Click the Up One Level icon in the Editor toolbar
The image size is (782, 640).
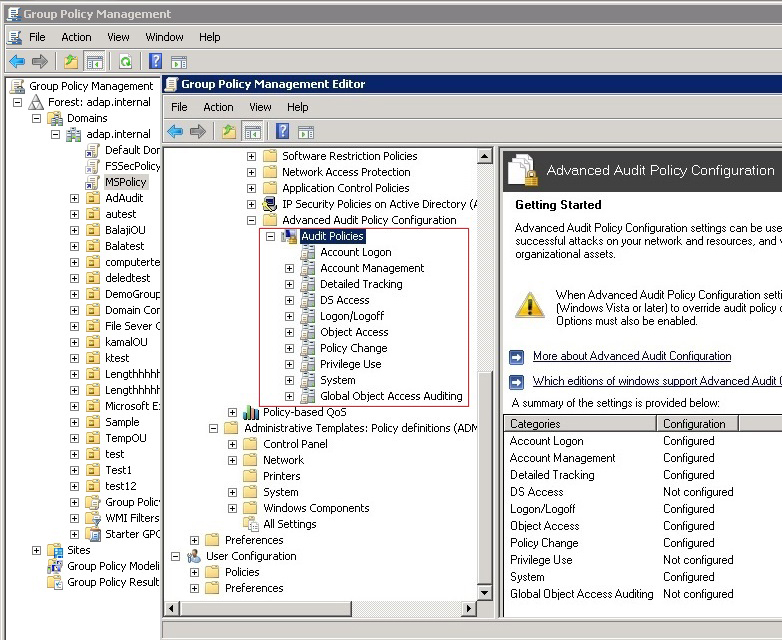click(229, 131)
